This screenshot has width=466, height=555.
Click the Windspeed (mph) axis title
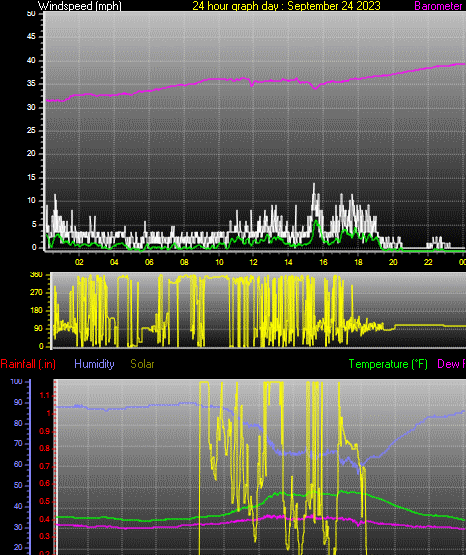80,6
